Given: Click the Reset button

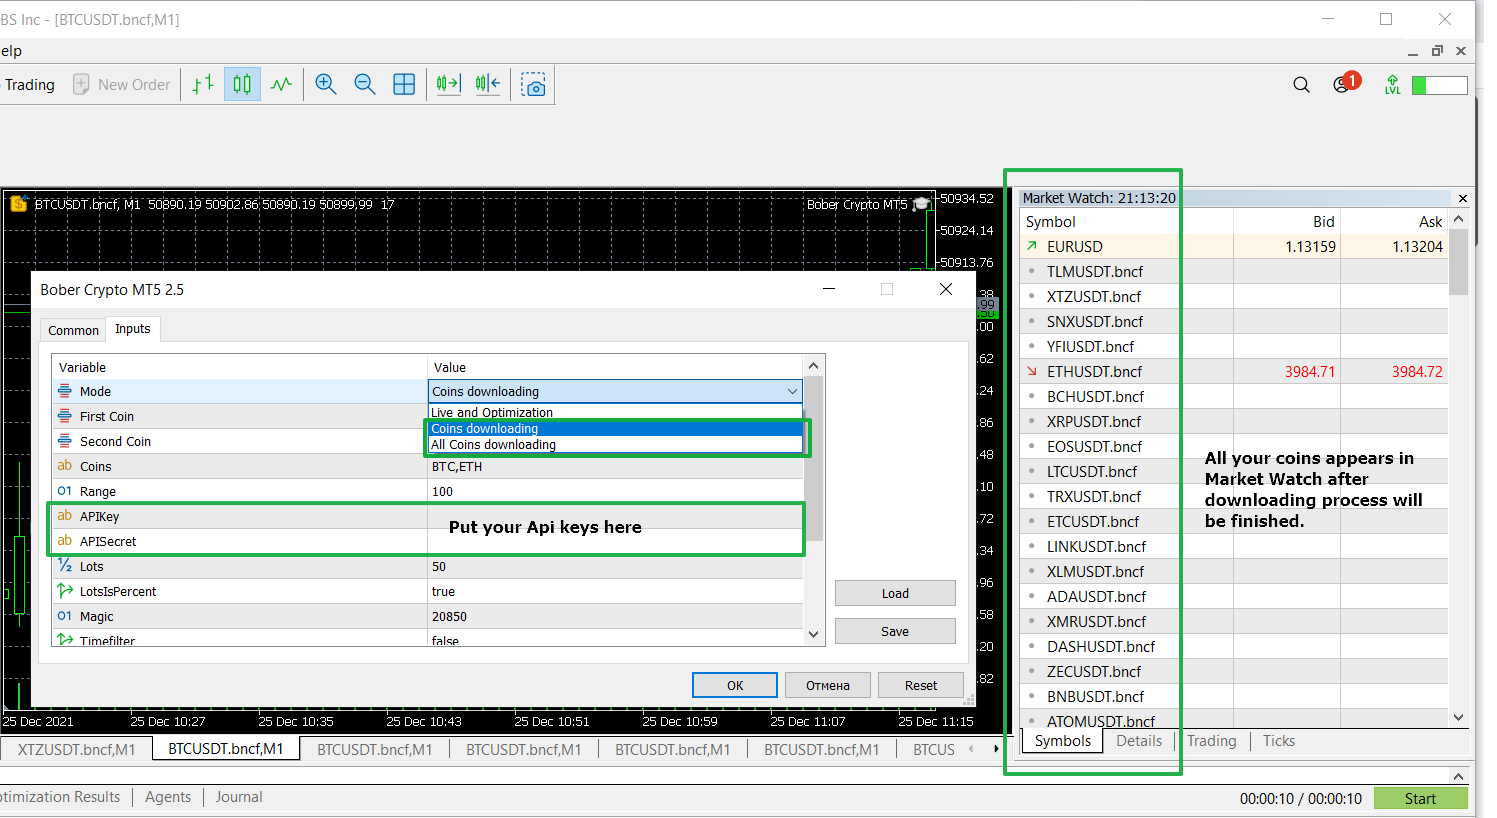Looking at the screenshot, I should pos(921,685).
